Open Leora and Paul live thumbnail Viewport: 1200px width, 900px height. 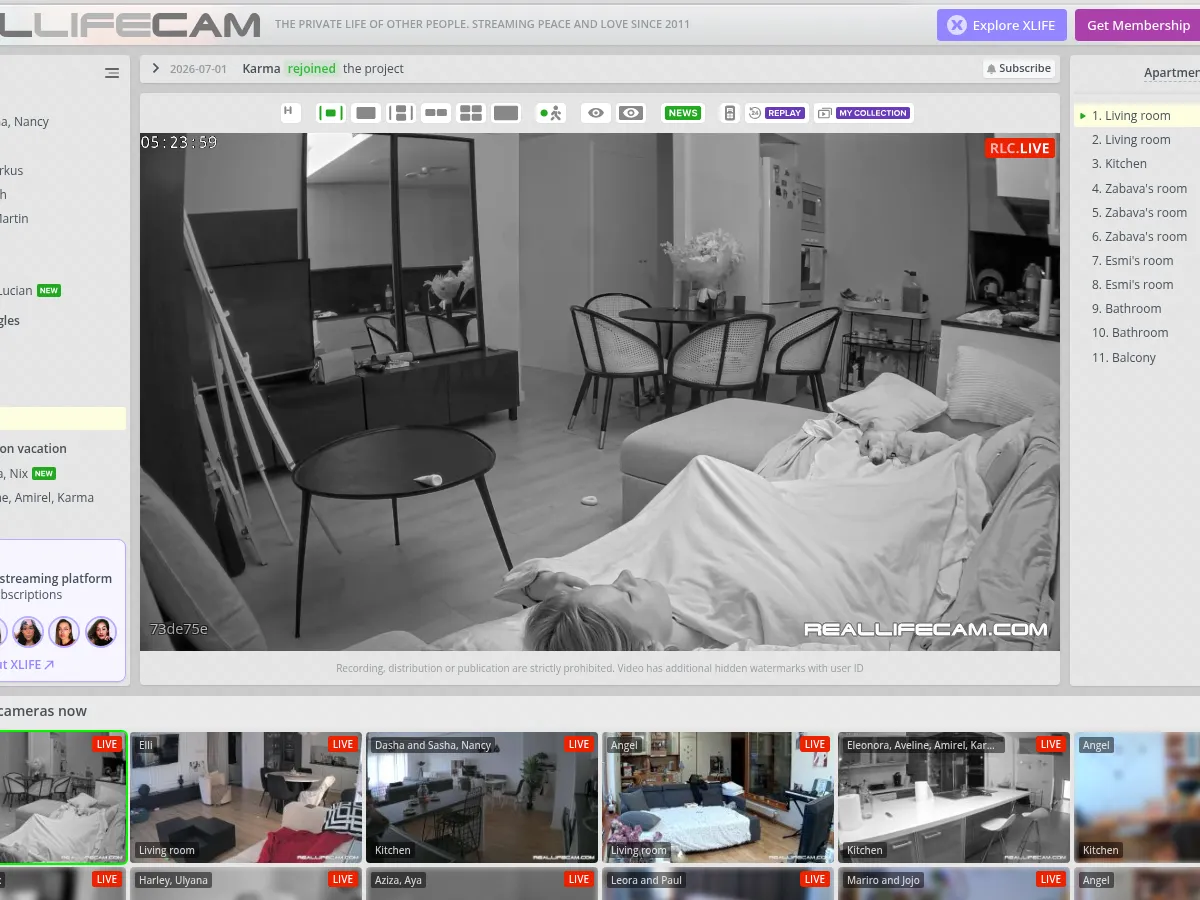click(718, 884)
